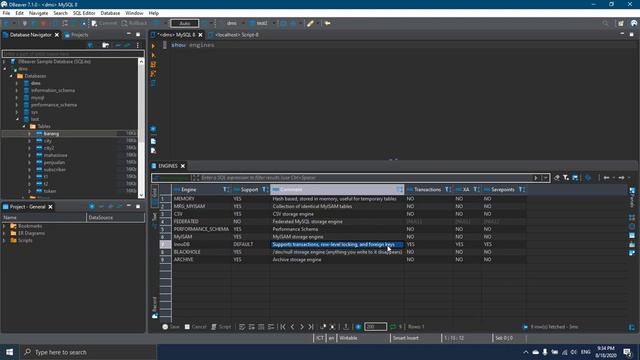
Task: Go to first row of results
Action: (x=283, y=327)
